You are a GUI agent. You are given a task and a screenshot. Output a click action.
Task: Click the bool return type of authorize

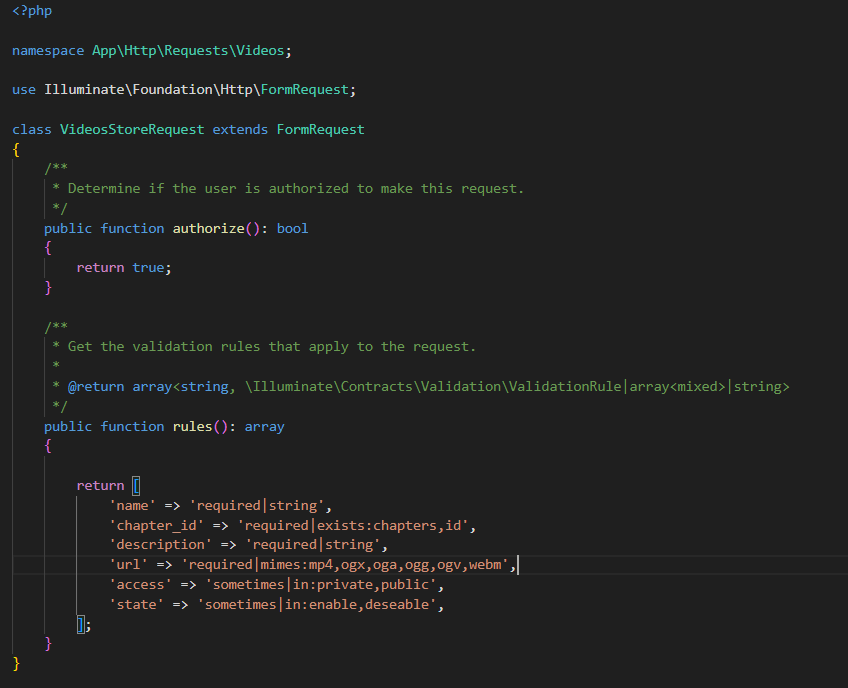292,228
